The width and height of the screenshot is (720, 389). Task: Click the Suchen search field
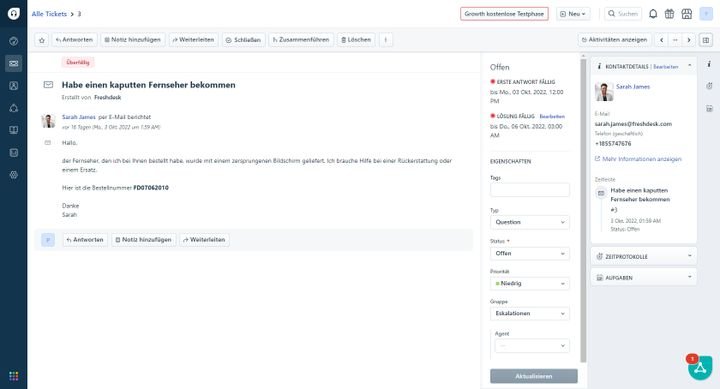623,14
